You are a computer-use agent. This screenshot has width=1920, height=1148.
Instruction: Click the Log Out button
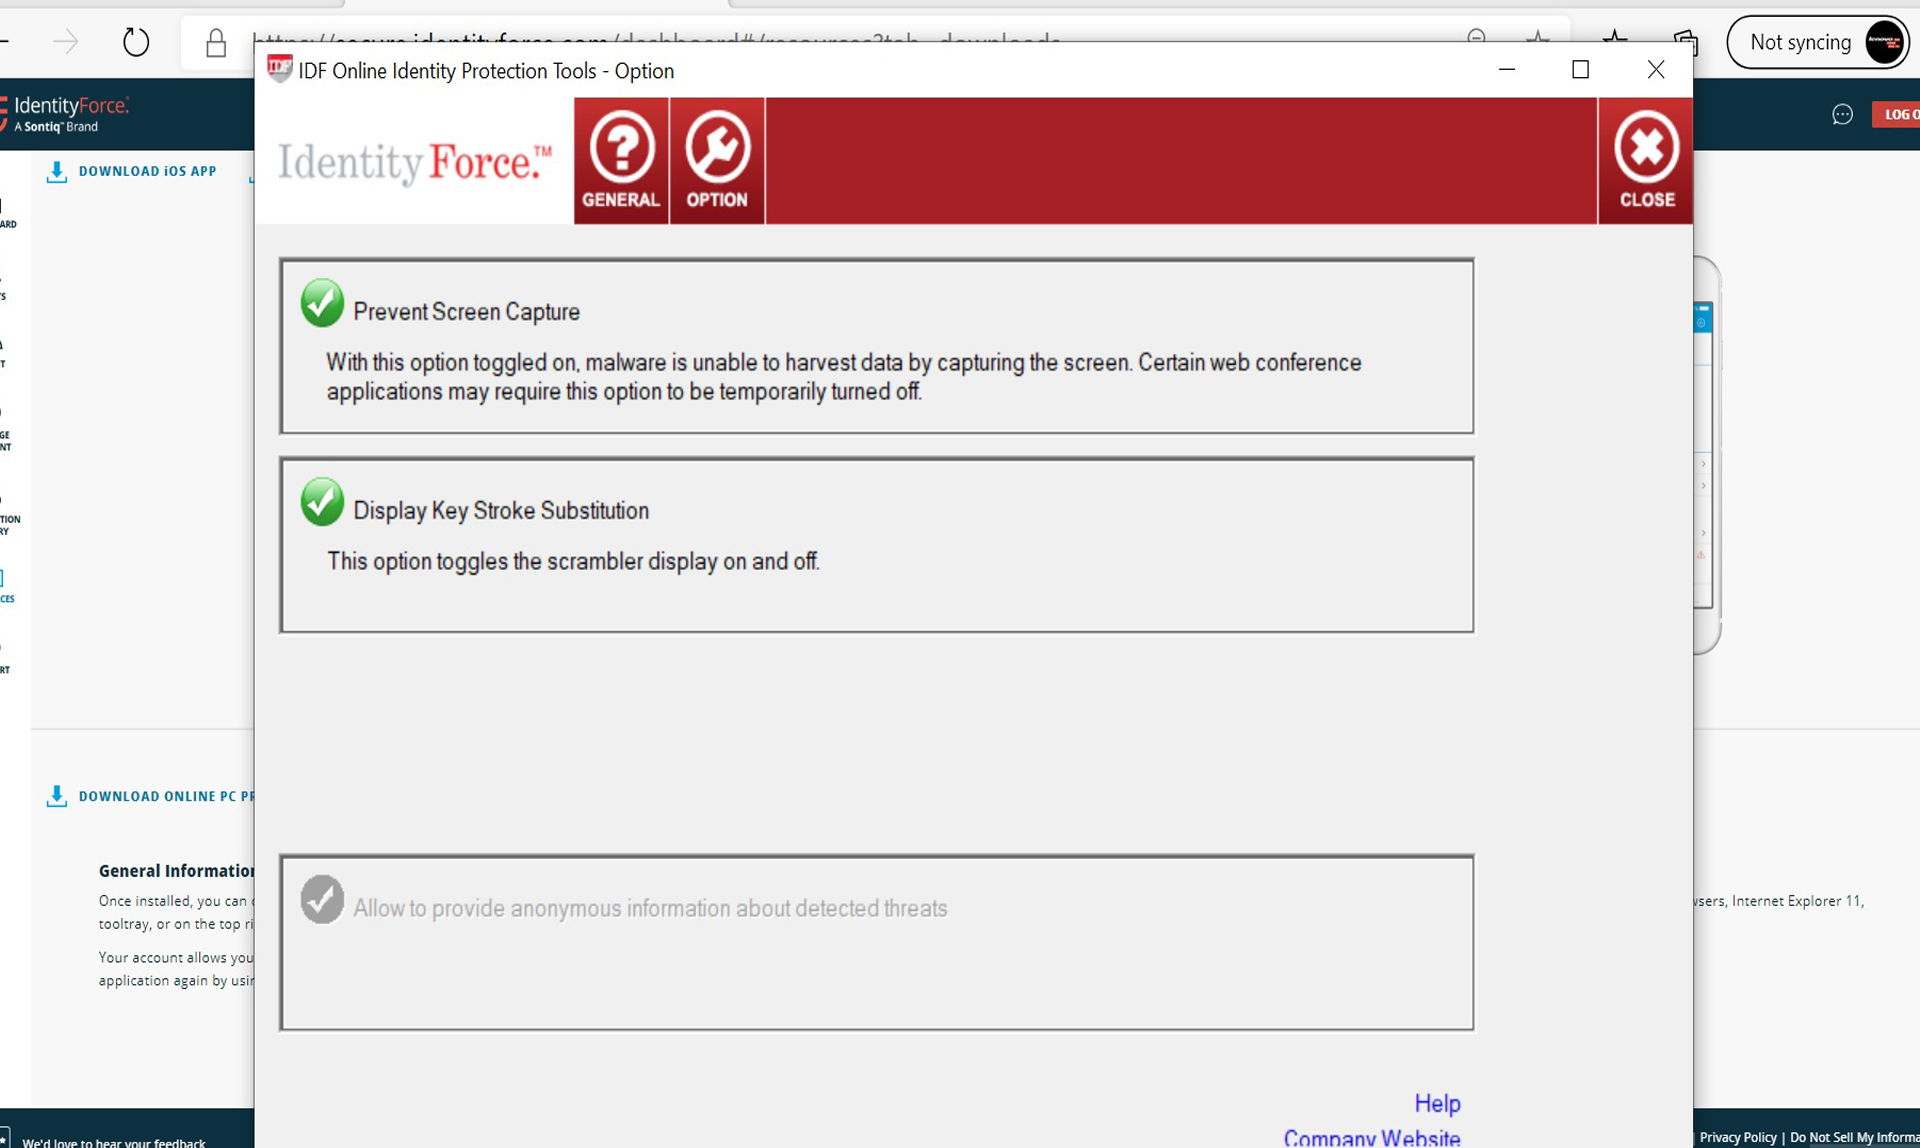(1896, 115)
